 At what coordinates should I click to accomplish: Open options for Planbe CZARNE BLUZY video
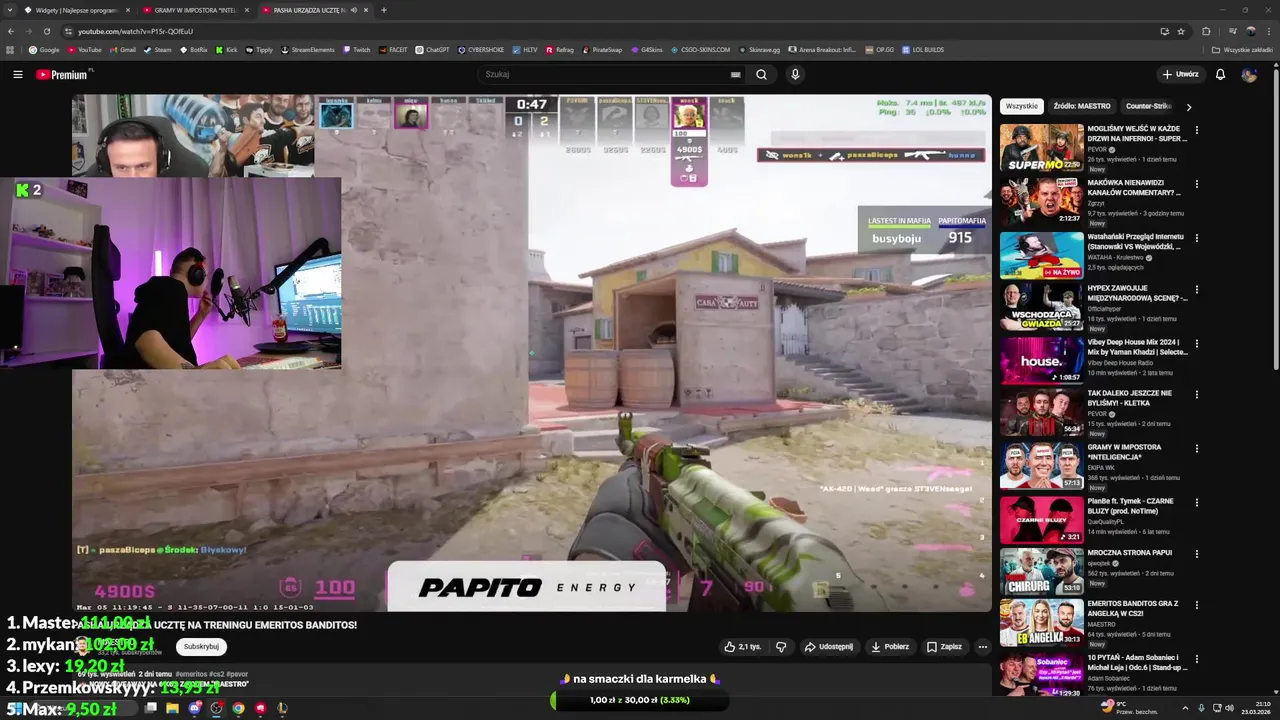[1196, 502]
